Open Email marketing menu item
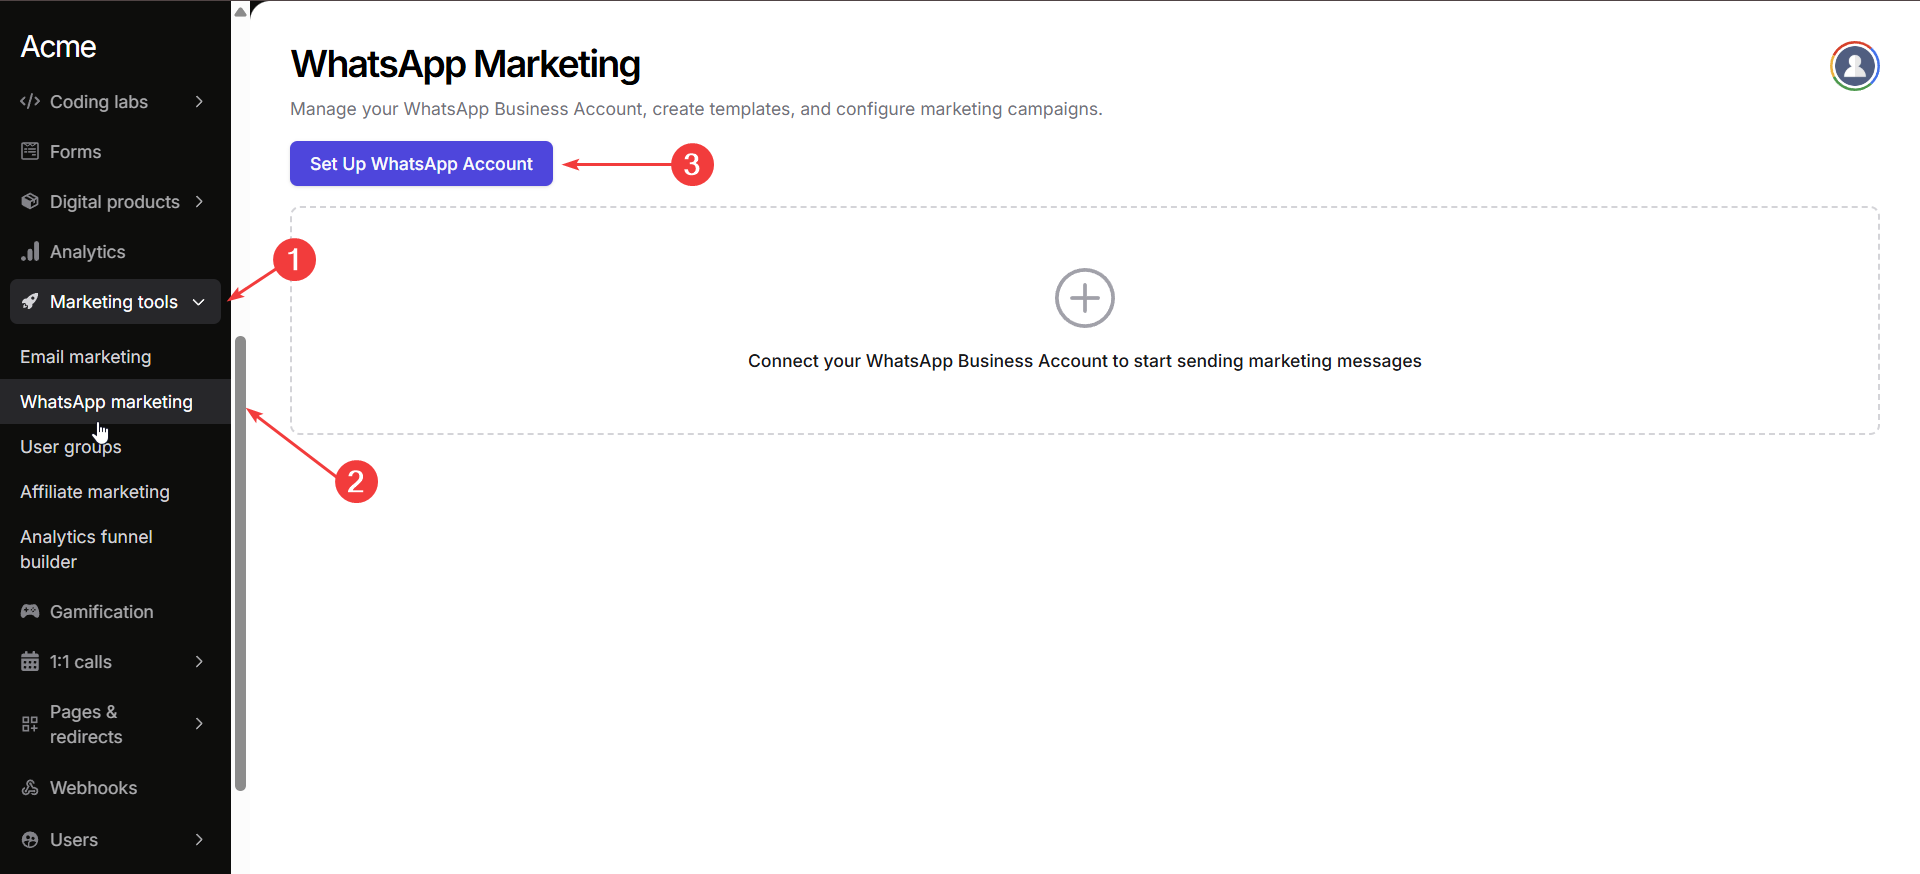Screen dimensions: 1920x874 (86, 357)
